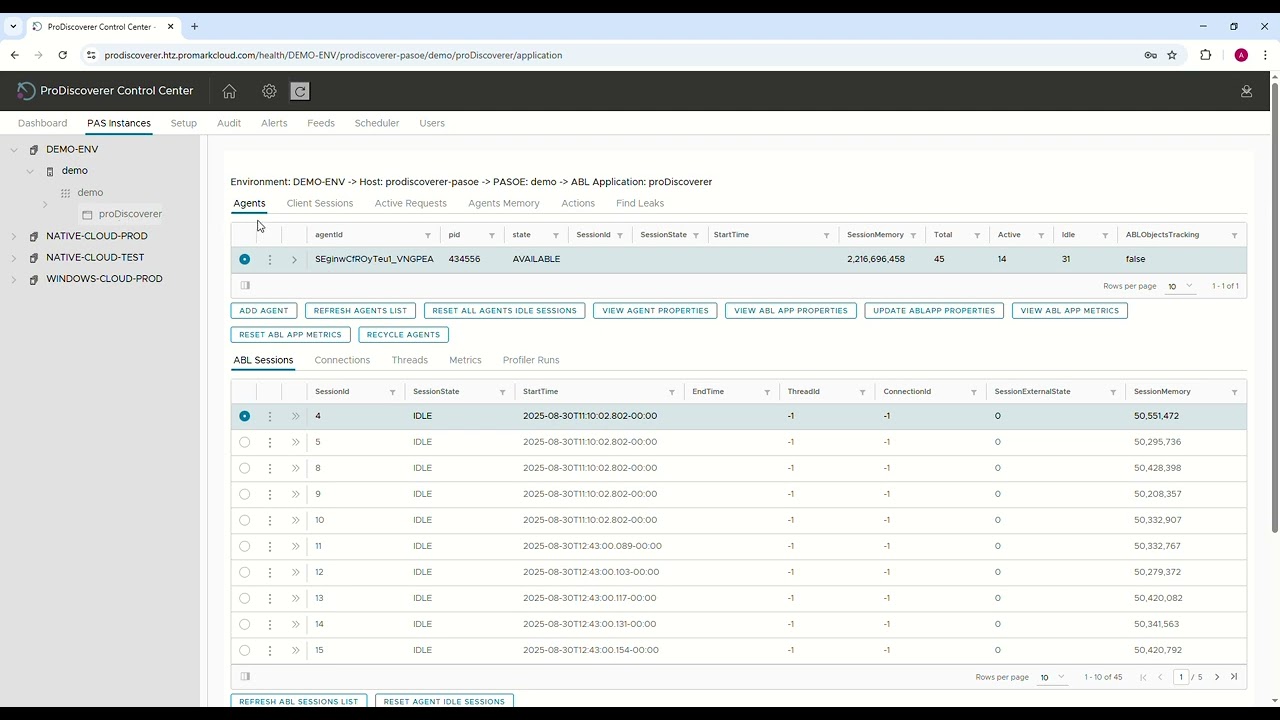Screen dimensions: 1280x720
Task: Open the Agents Memory tab
Action: 504,203
